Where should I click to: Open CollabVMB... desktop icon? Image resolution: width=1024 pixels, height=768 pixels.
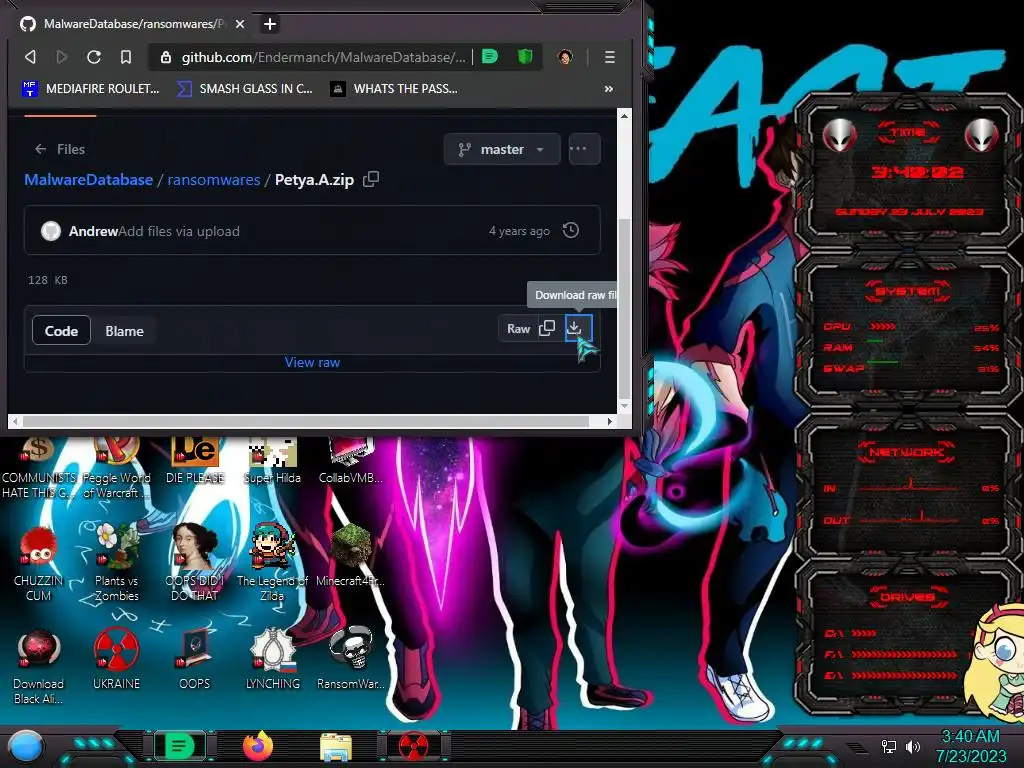point(351,460)
